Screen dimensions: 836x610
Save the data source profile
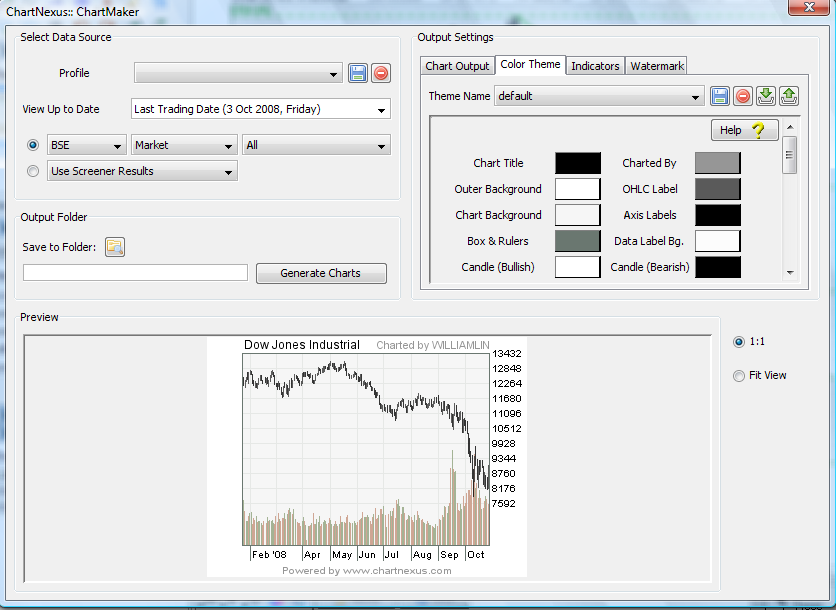[358, 73]
